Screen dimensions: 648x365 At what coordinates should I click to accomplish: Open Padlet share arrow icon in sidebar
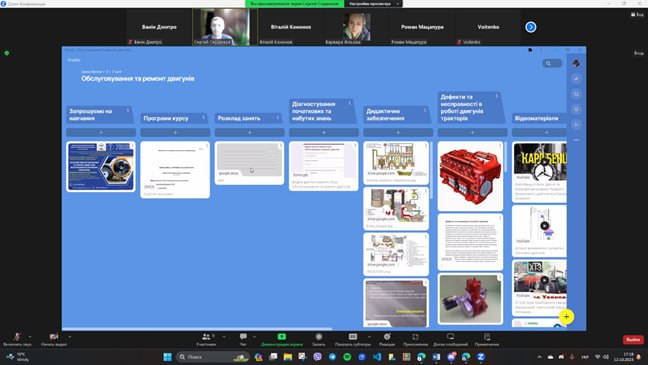coord(576,79)
